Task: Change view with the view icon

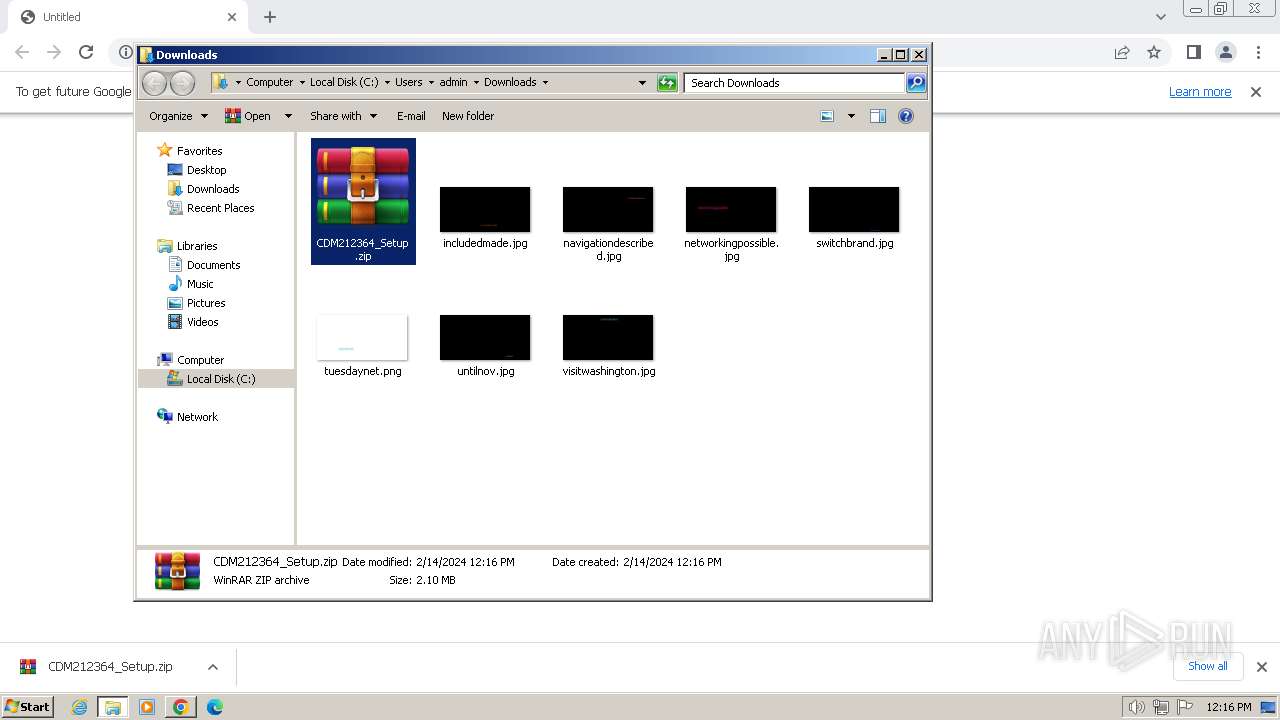Action: coord(827,116)
